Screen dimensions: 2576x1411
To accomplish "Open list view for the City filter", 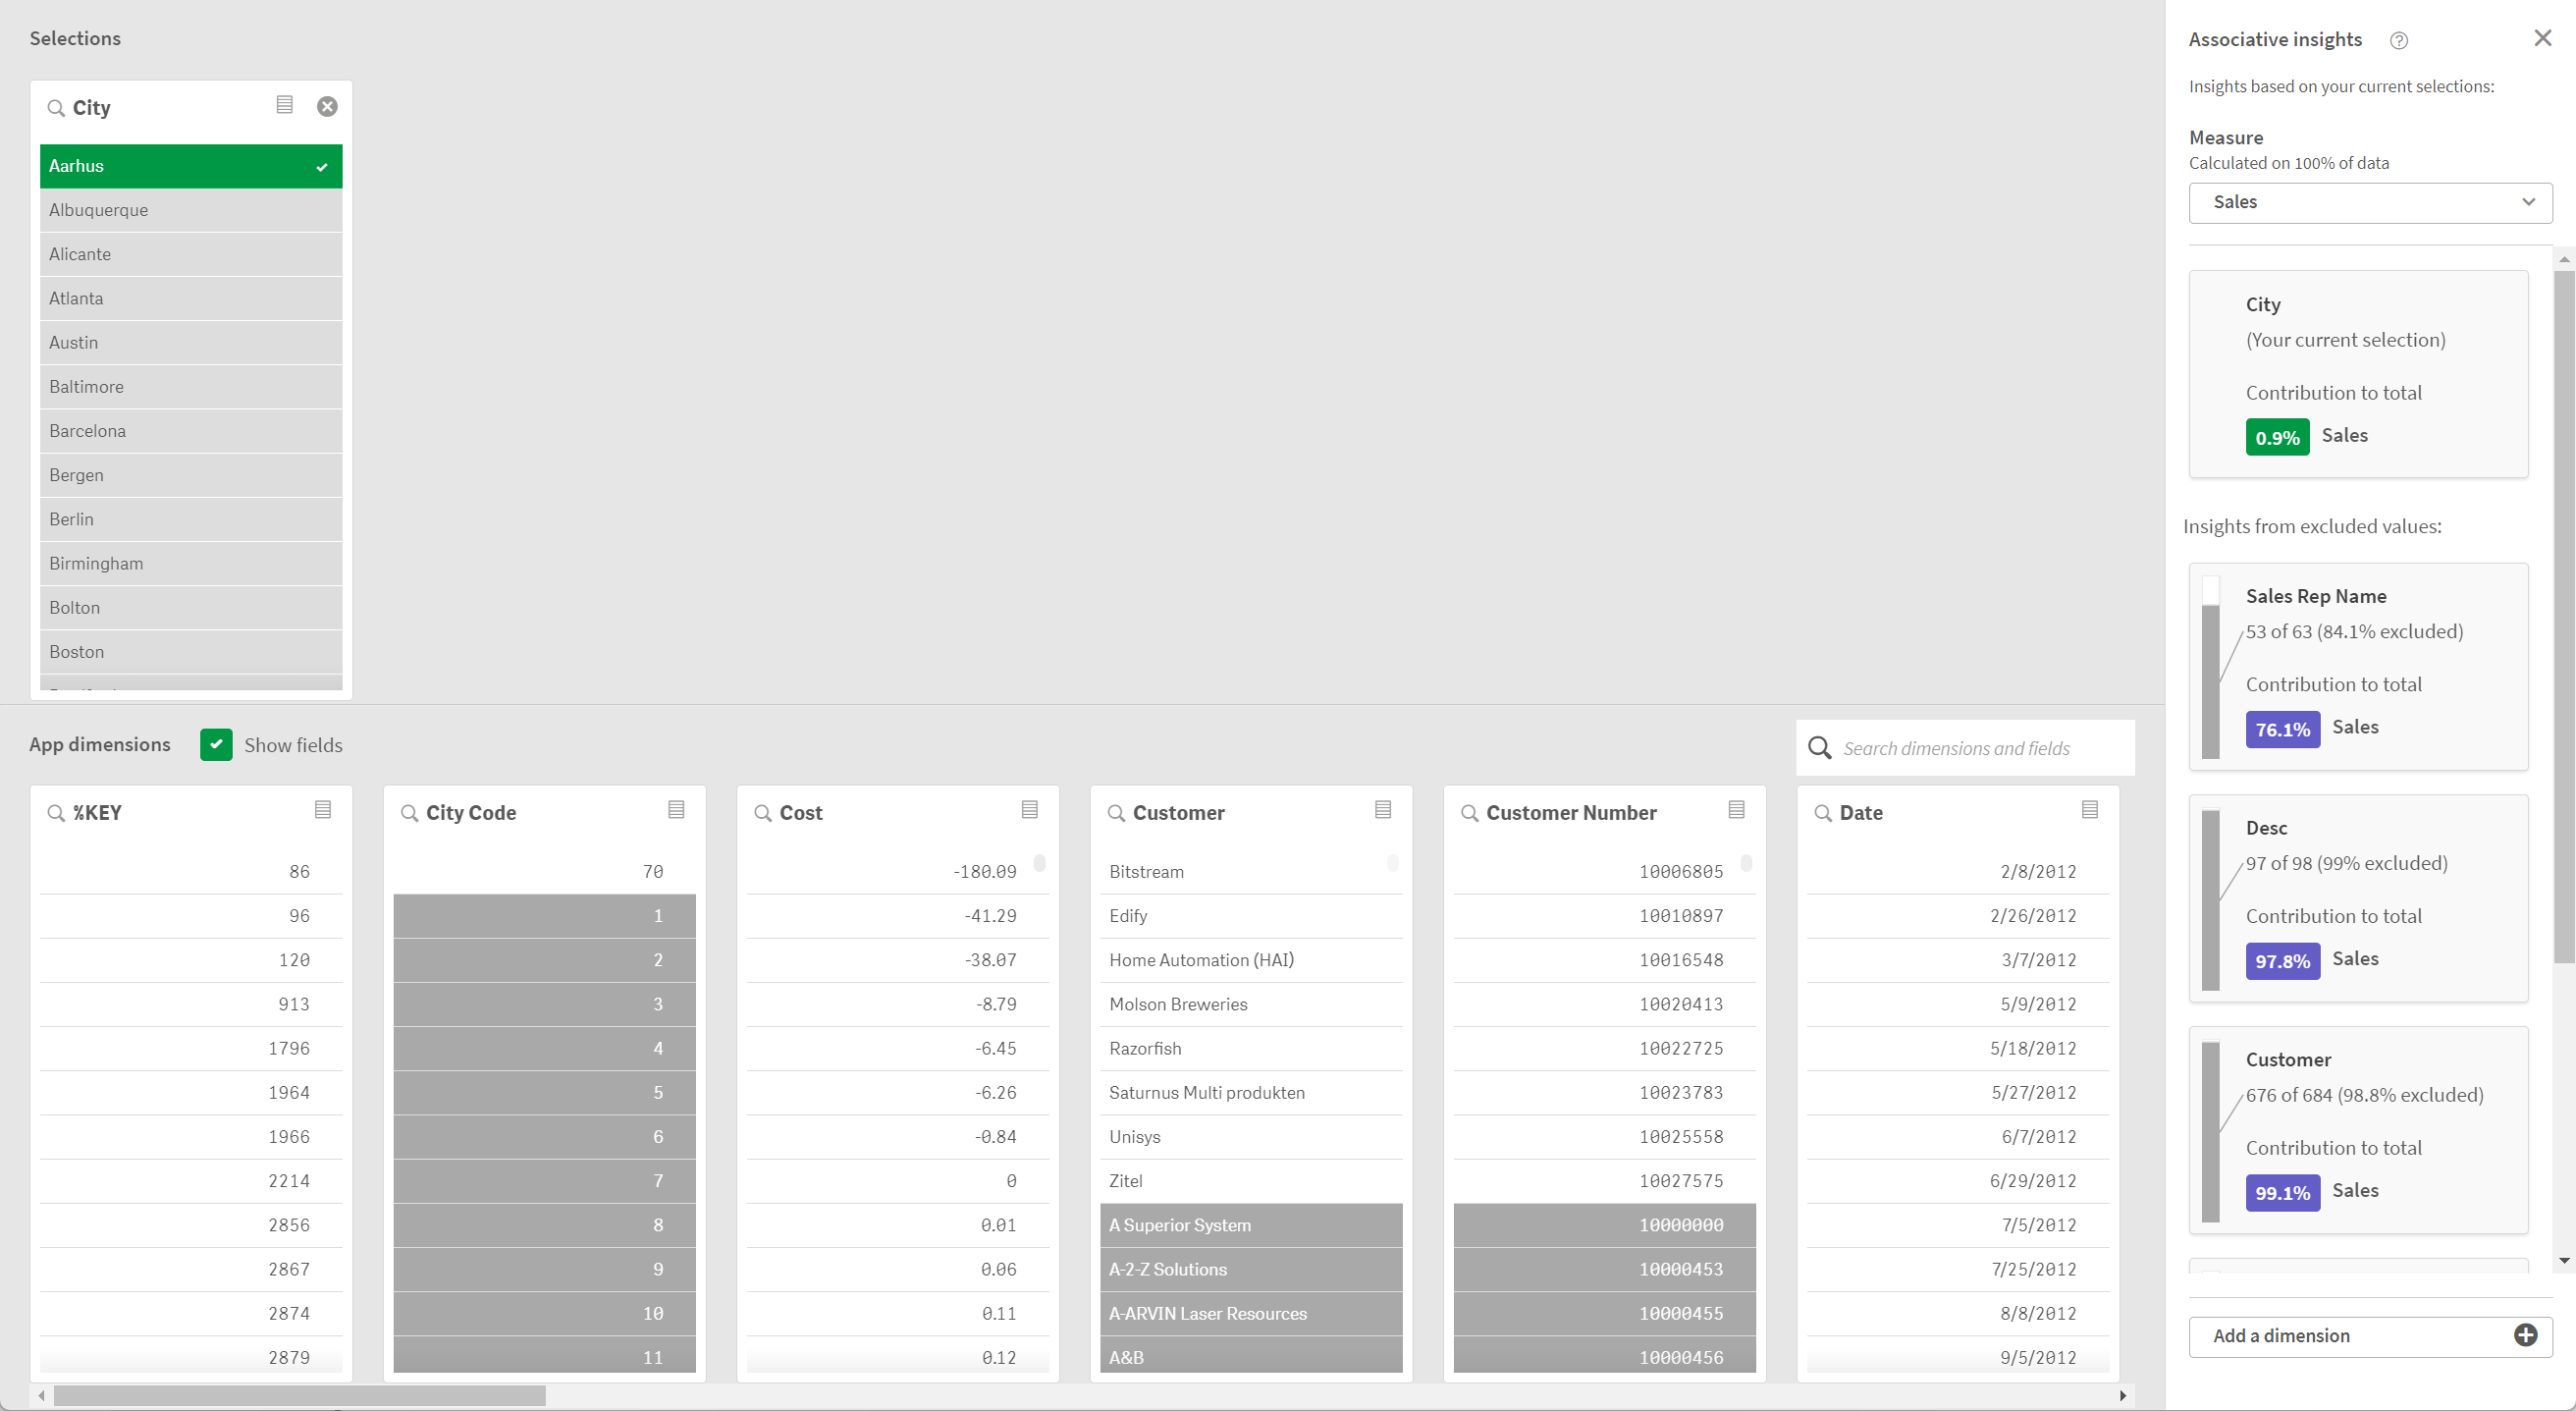I will click(x=284, y=104).
